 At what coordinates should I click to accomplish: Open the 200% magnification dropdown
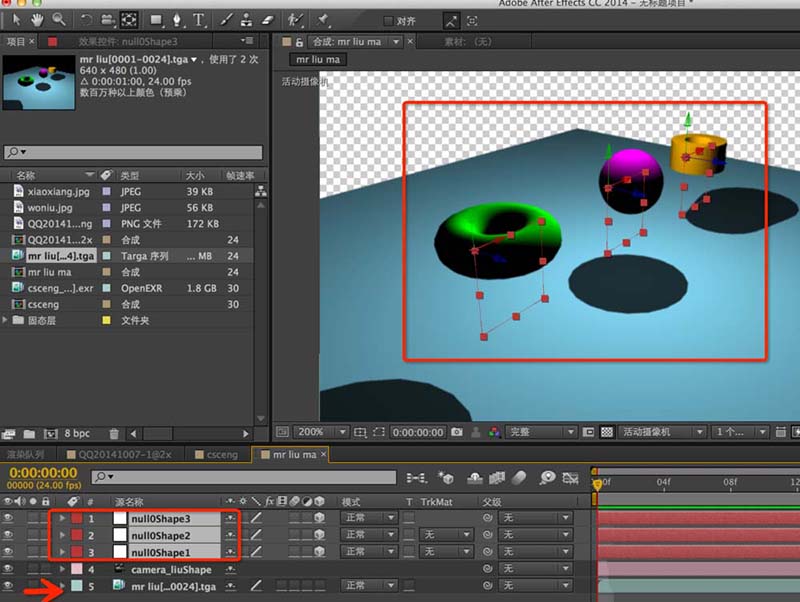click(x=320, y=432)
